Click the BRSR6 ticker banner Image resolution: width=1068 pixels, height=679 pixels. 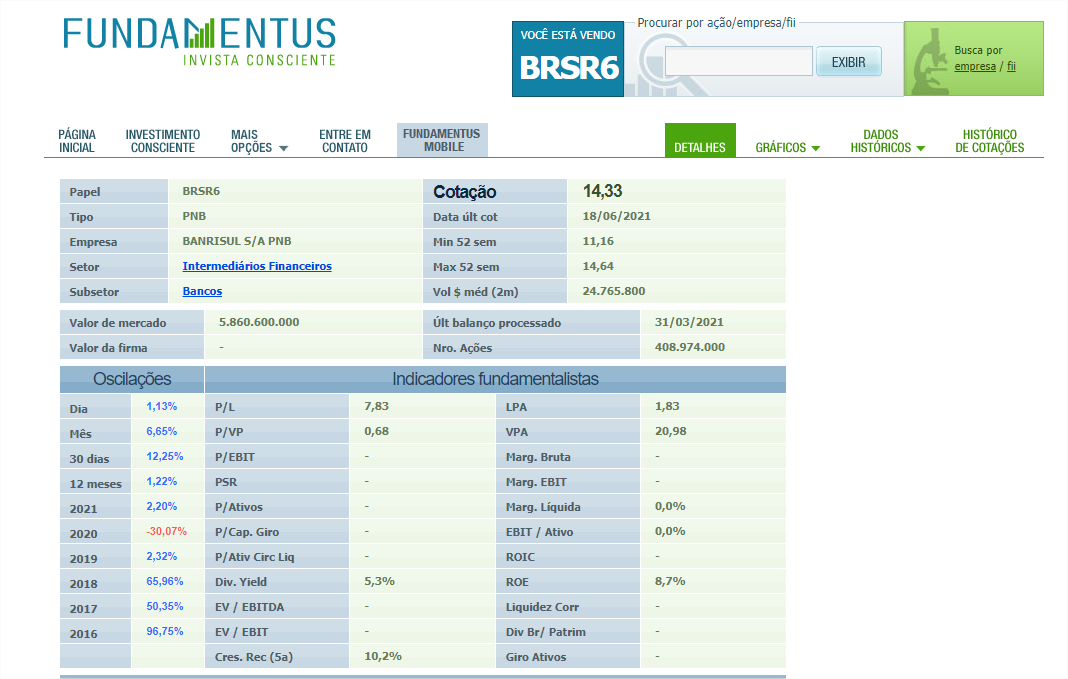tap(568, 59)
